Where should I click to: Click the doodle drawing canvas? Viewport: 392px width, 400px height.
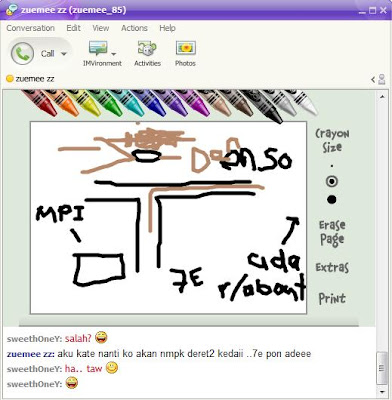[x=168, y=218]
